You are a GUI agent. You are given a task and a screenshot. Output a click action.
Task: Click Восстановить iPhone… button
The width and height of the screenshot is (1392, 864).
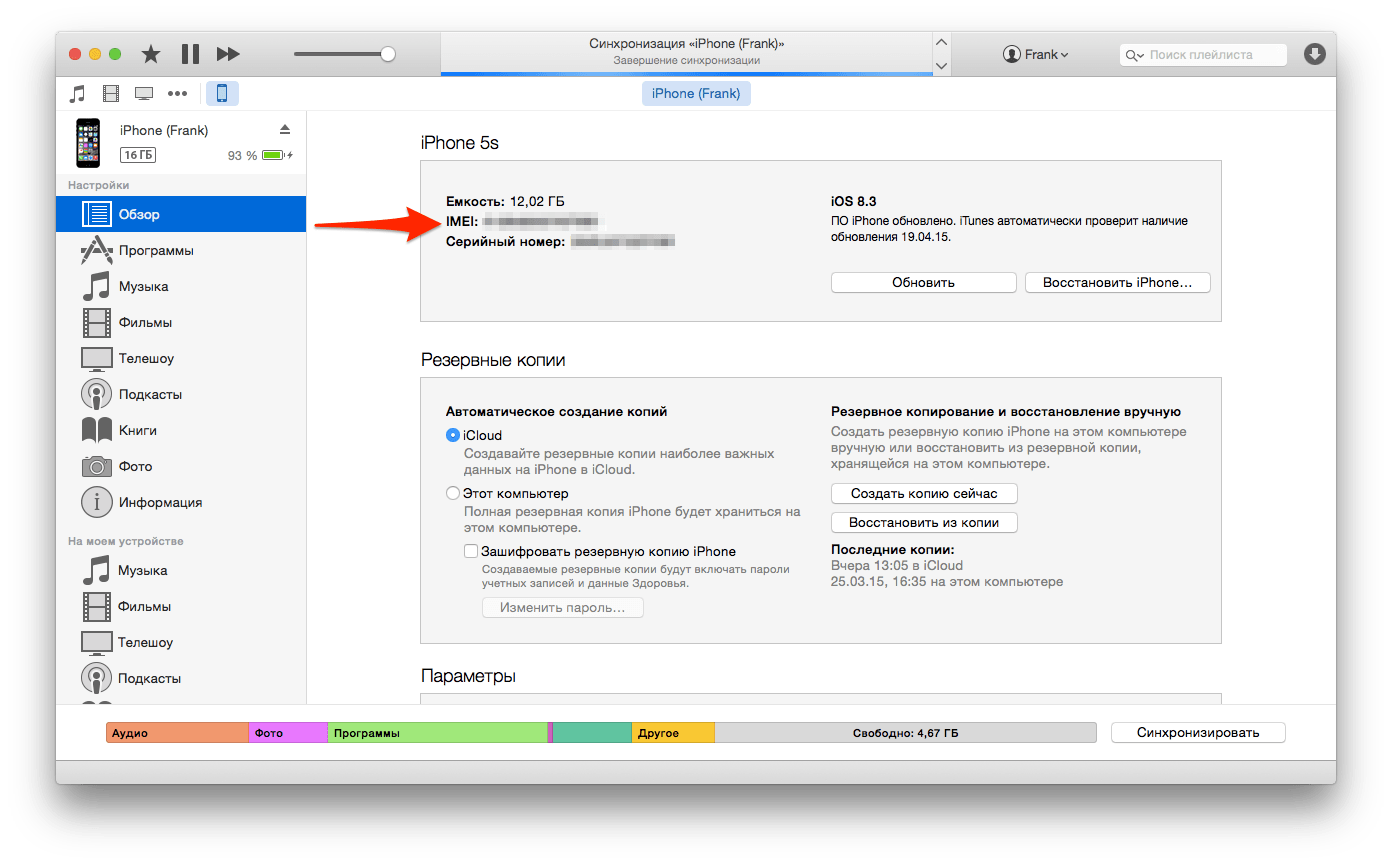[1117, 283]
